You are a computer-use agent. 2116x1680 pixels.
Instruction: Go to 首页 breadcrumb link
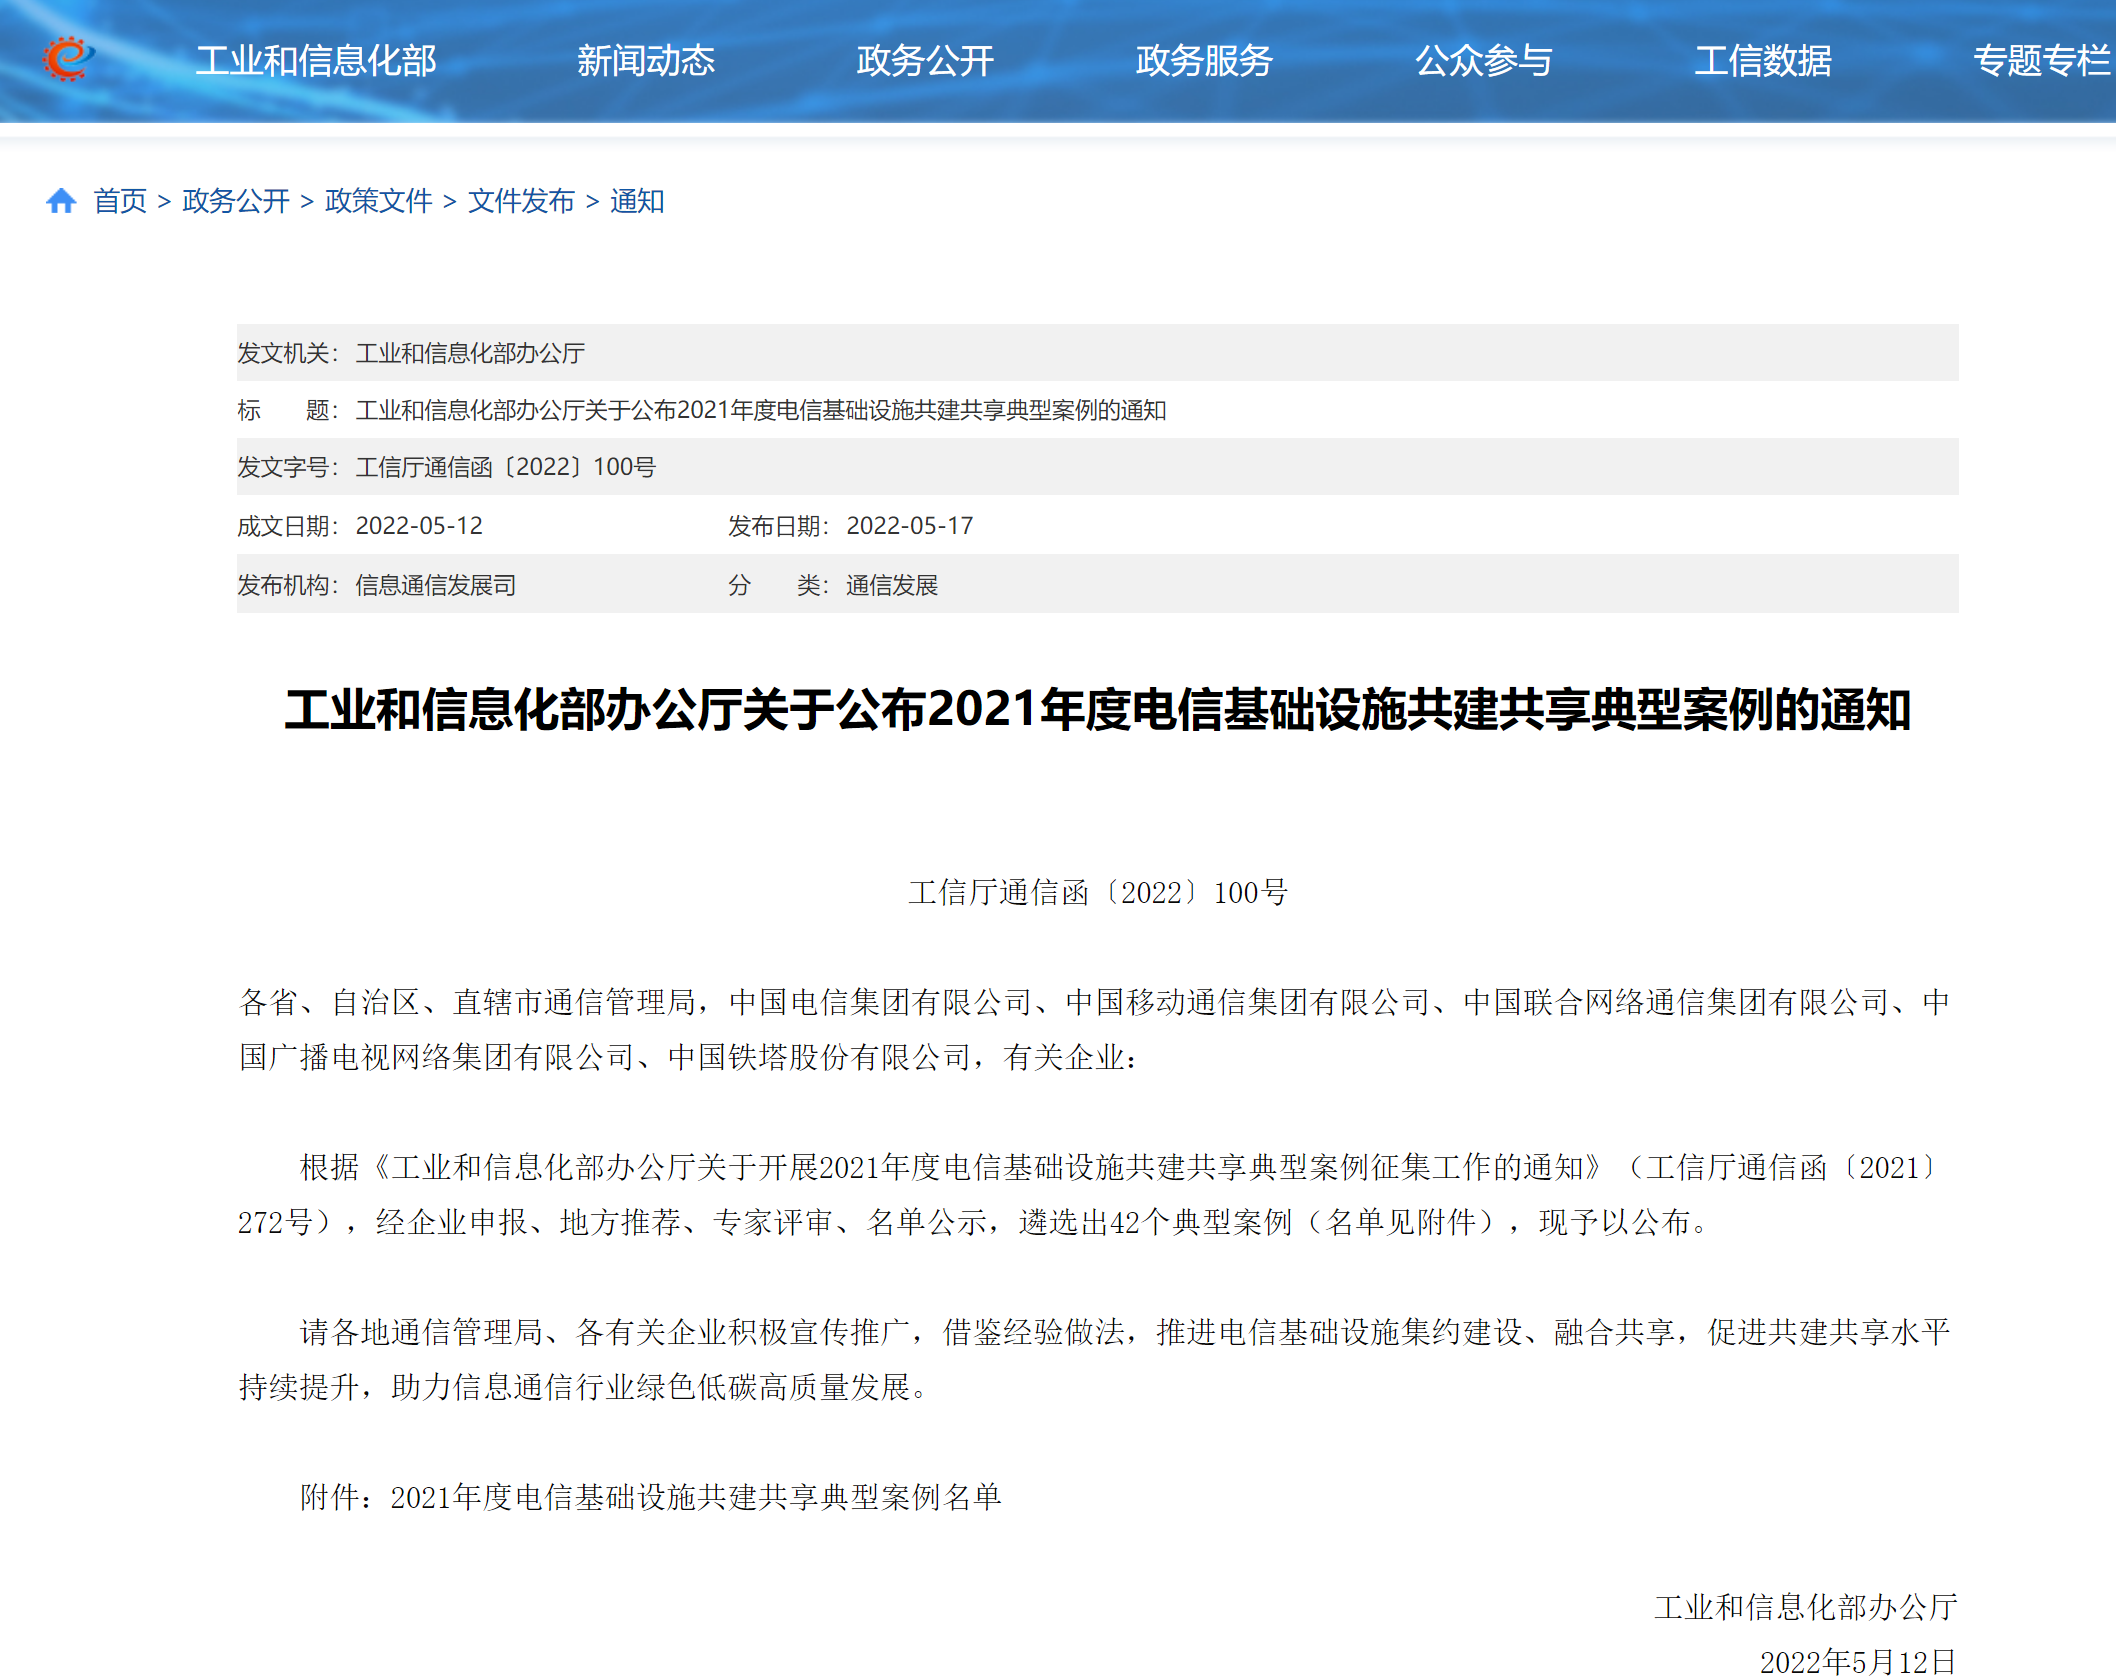coord(120,201)
